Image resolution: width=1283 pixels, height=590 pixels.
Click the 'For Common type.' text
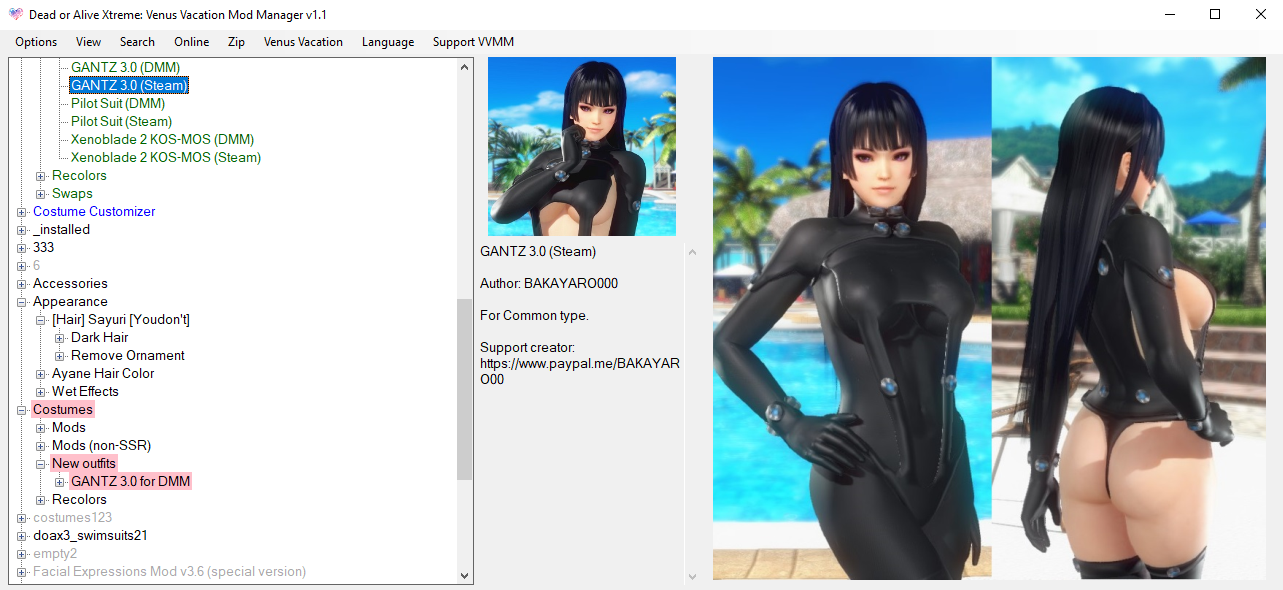point(534,315)
